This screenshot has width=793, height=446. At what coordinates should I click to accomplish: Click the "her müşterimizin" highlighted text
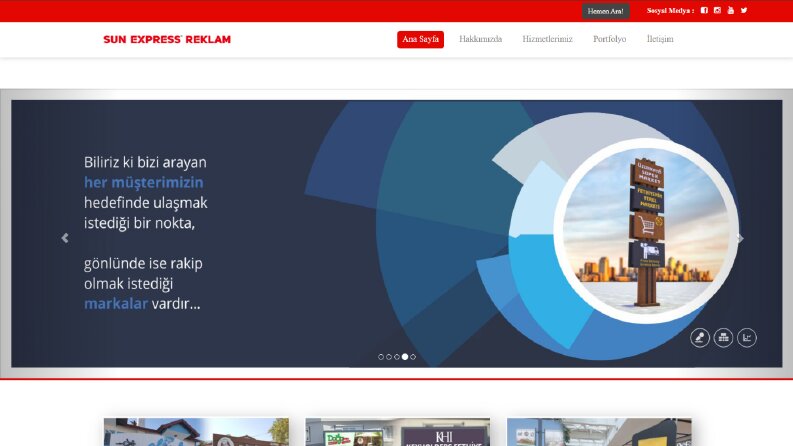point(144,183)
